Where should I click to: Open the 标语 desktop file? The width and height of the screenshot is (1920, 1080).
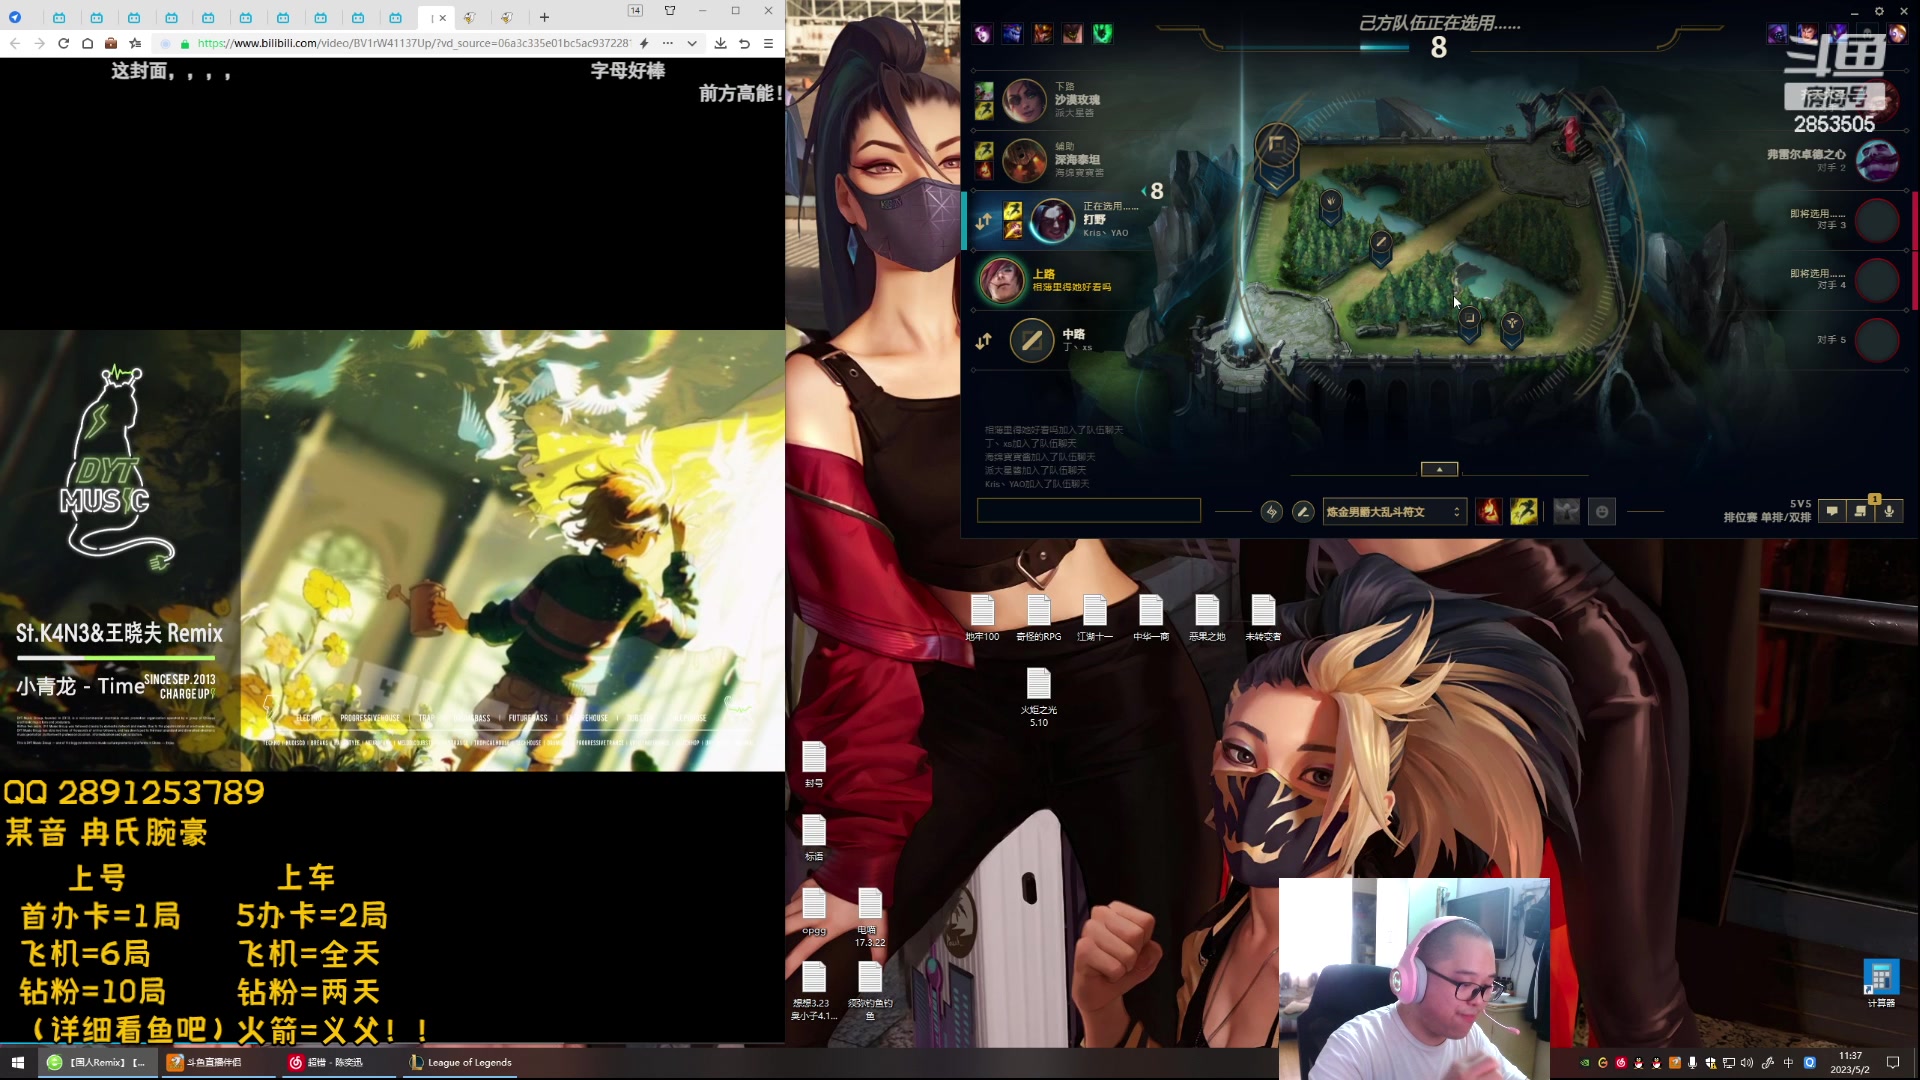pyautogui.click(x=814, y=837)
